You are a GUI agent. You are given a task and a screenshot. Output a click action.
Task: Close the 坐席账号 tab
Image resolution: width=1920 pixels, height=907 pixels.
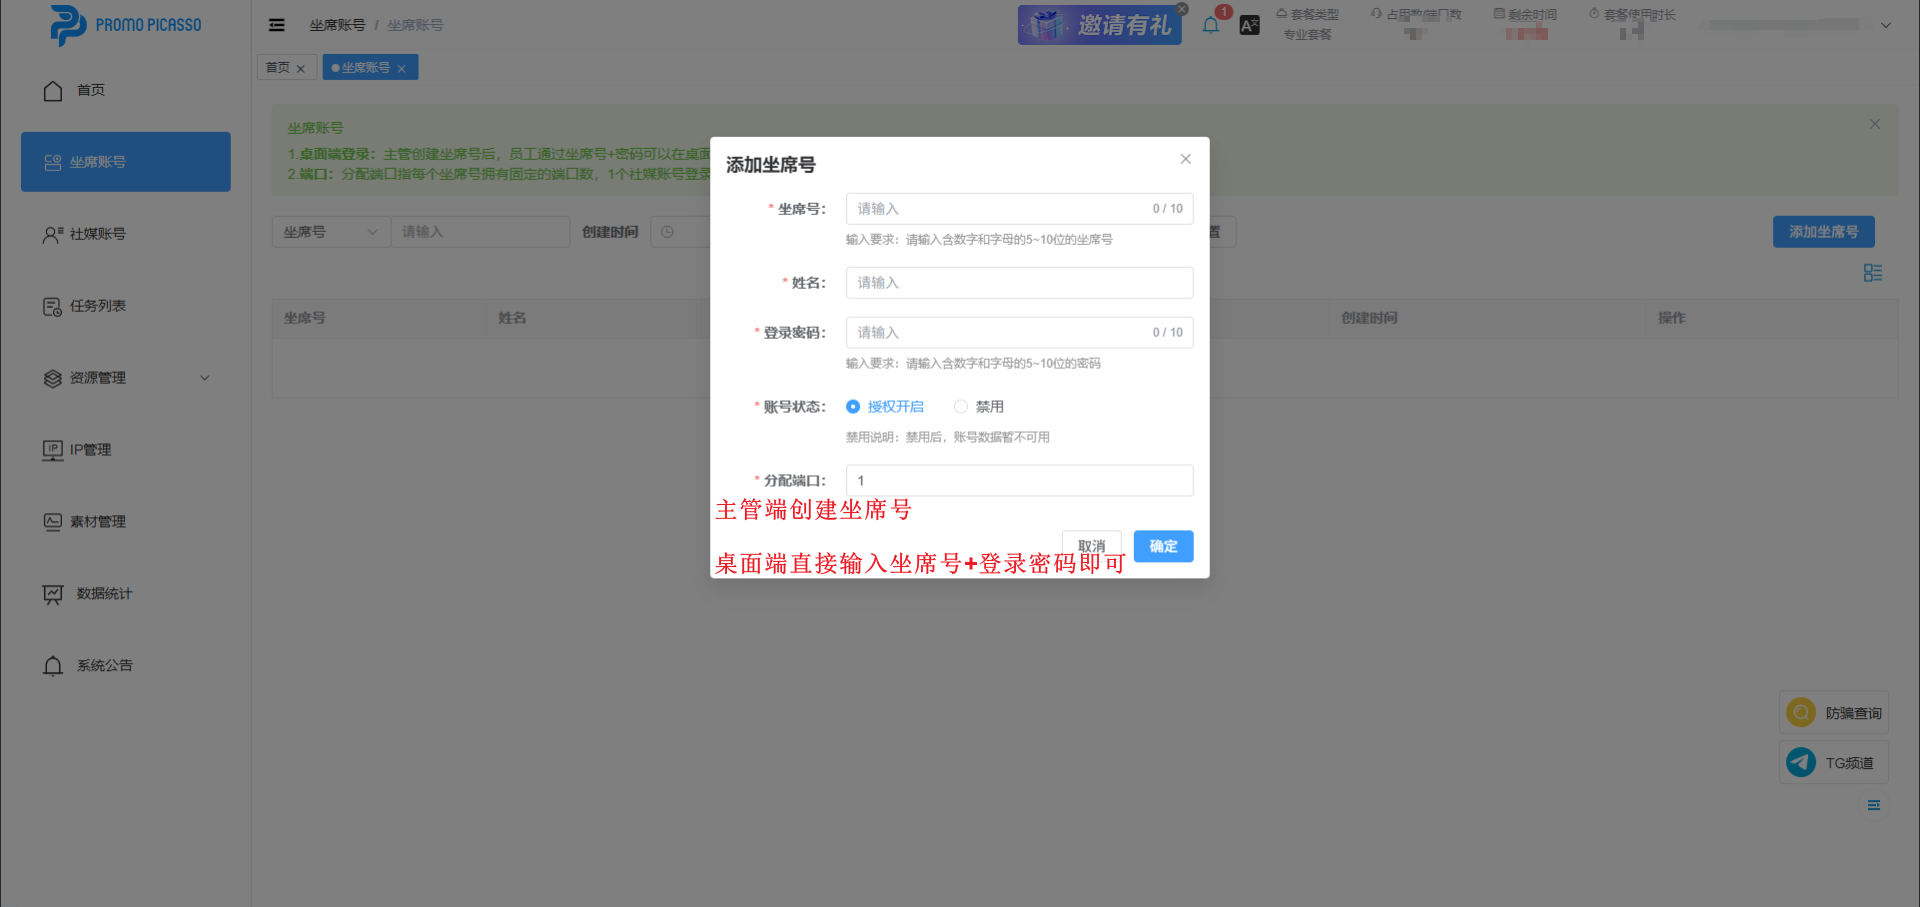tap(402, 69)
